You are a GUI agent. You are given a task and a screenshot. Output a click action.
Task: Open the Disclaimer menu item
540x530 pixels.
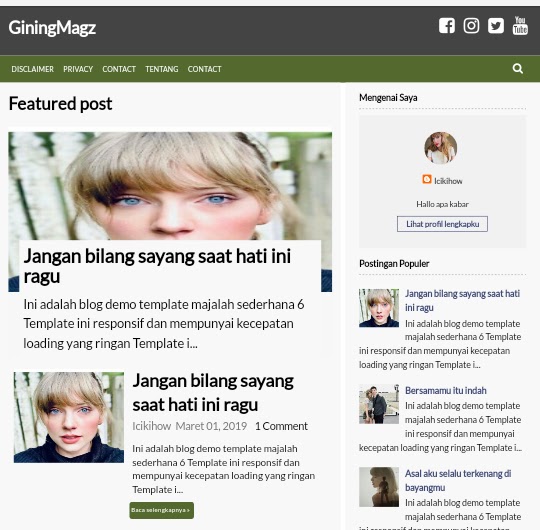[x=32, y=69]
